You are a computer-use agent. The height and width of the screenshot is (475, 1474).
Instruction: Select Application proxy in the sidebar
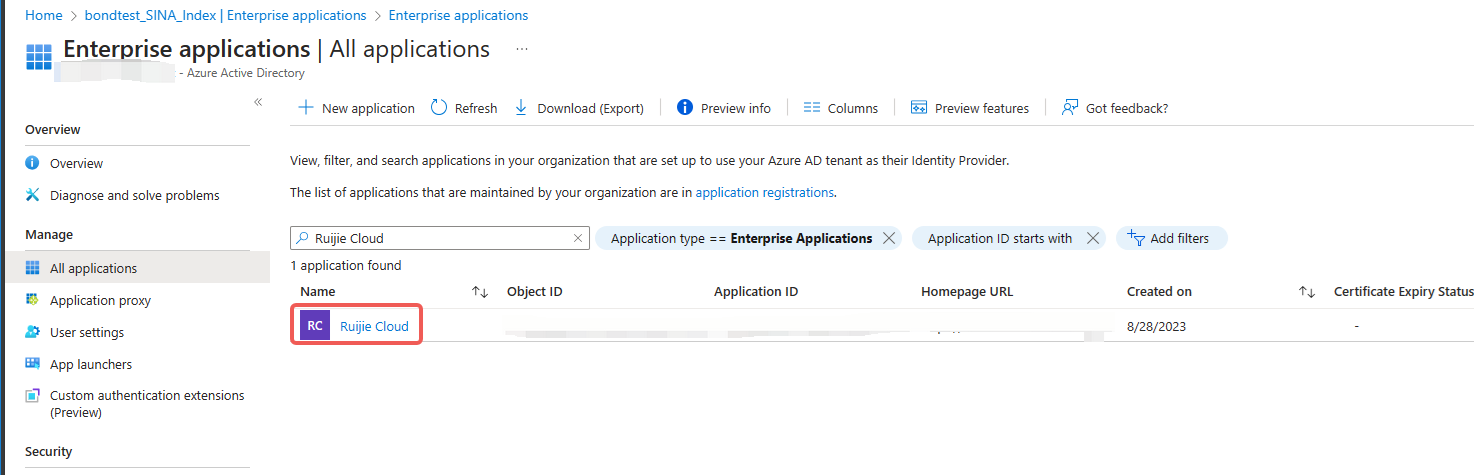(100, 300)
